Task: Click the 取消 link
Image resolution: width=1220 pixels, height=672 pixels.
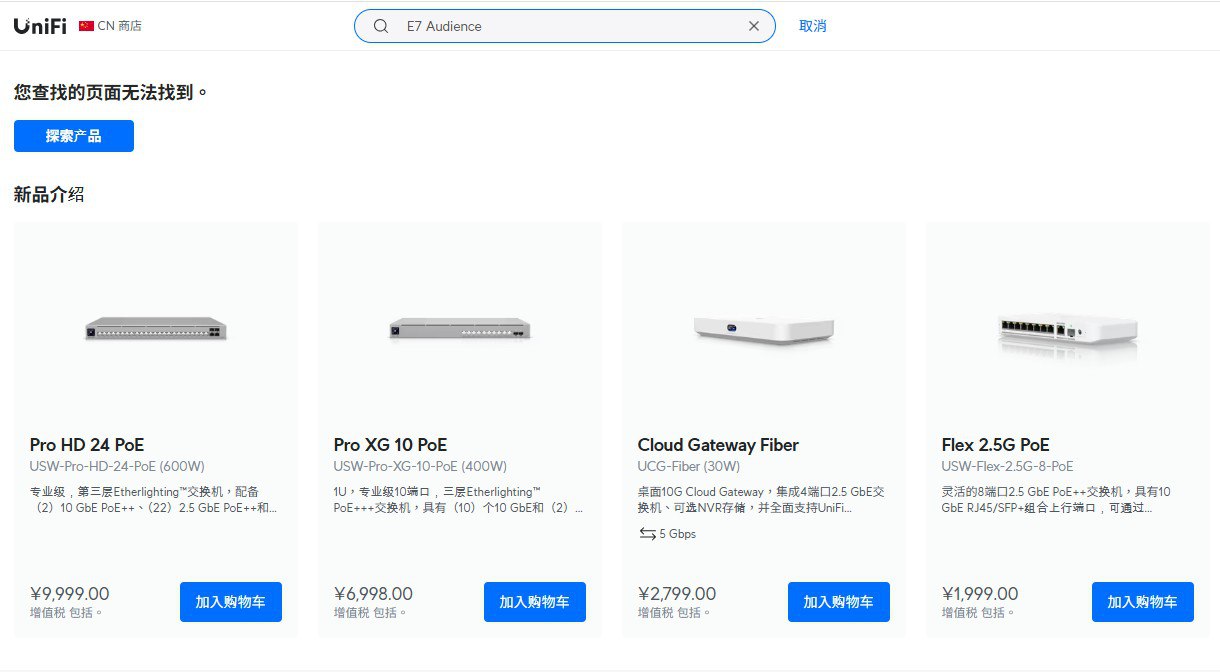Action: tap(812, 27)
